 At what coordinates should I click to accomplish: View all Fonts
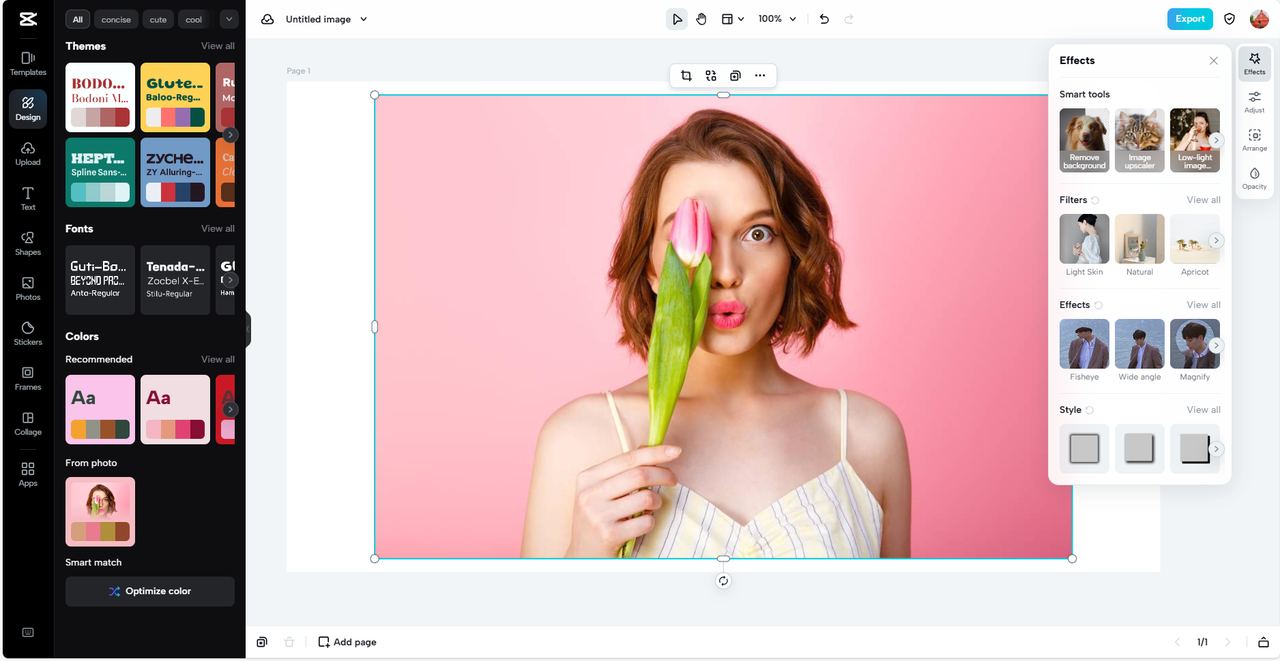(x=218, y=229)
